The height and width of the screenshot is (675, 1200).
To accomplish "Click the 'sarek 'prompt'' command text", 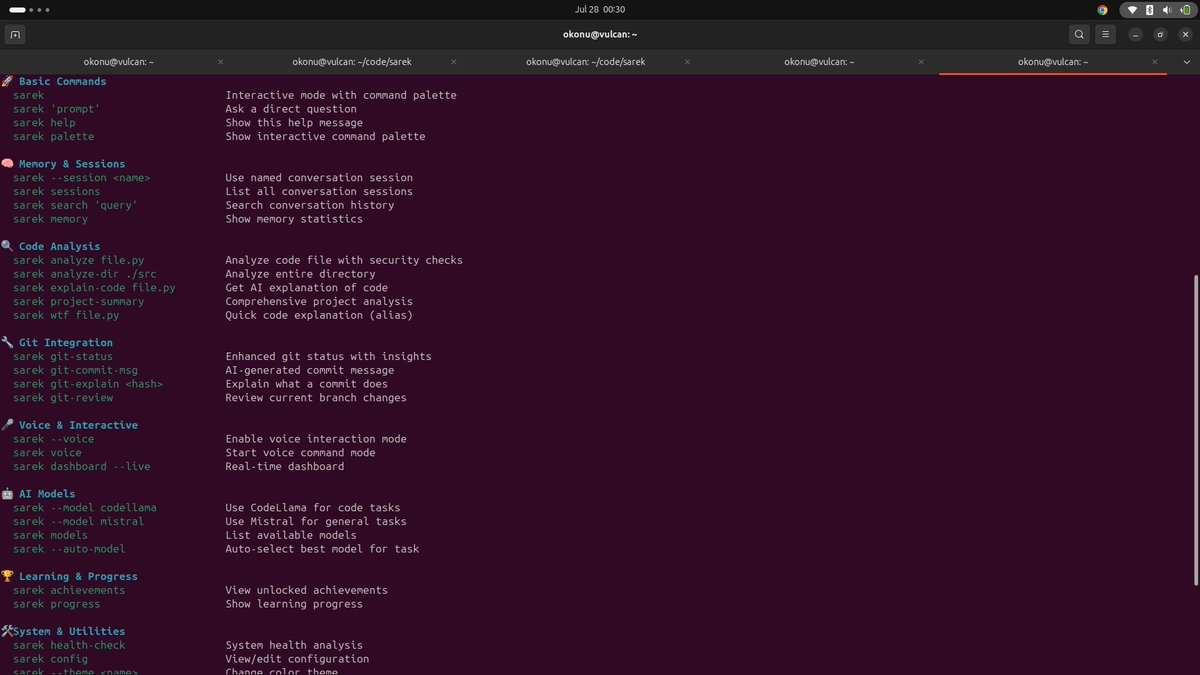I will point(57,109).
